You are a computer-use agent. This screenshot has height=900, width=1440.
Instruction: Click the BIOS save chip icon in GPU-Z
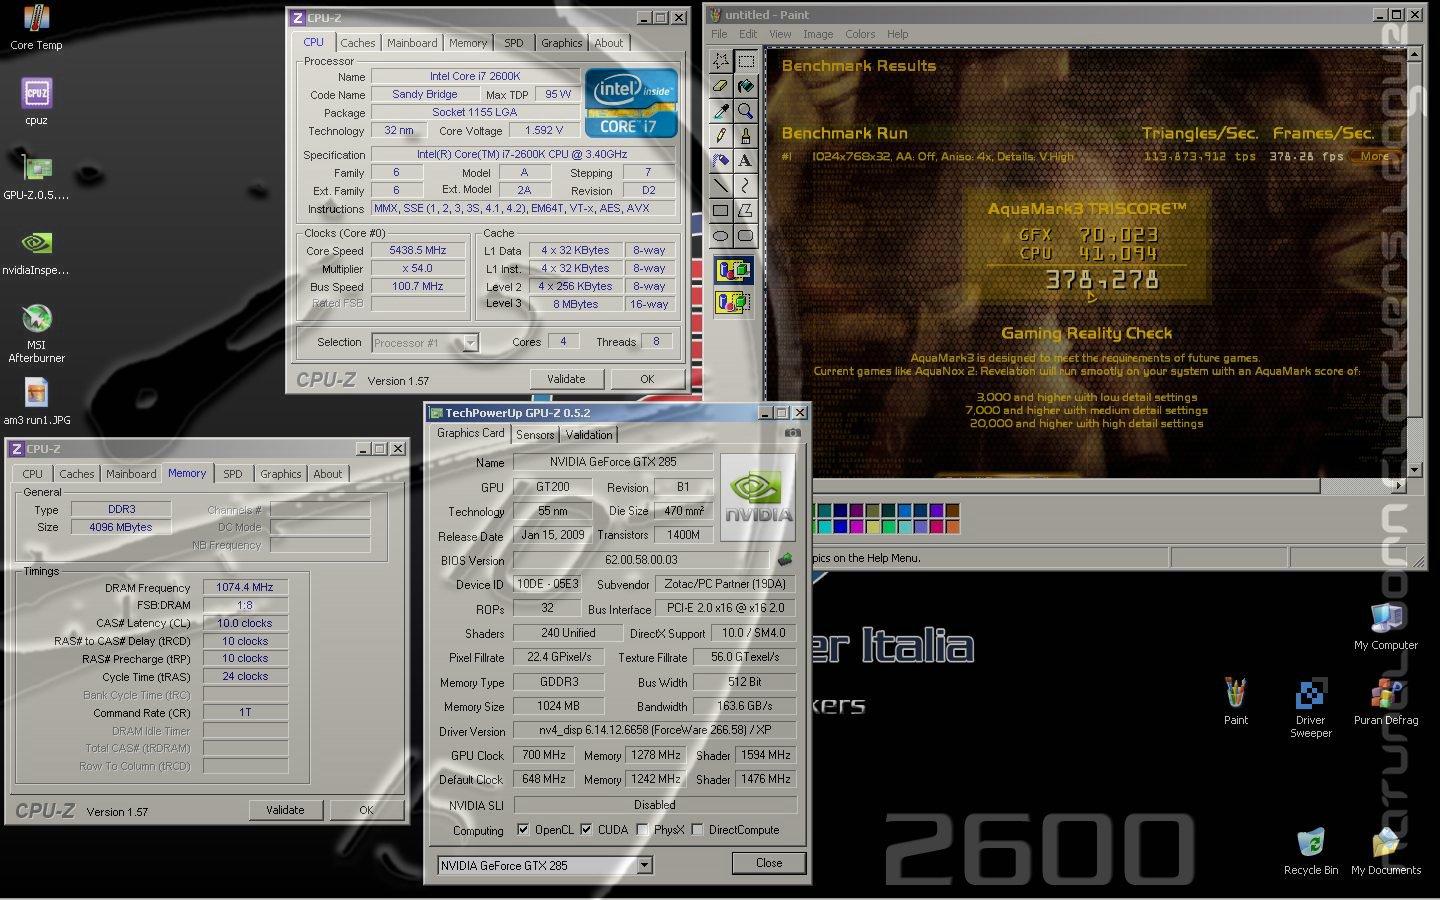(785, 560)
